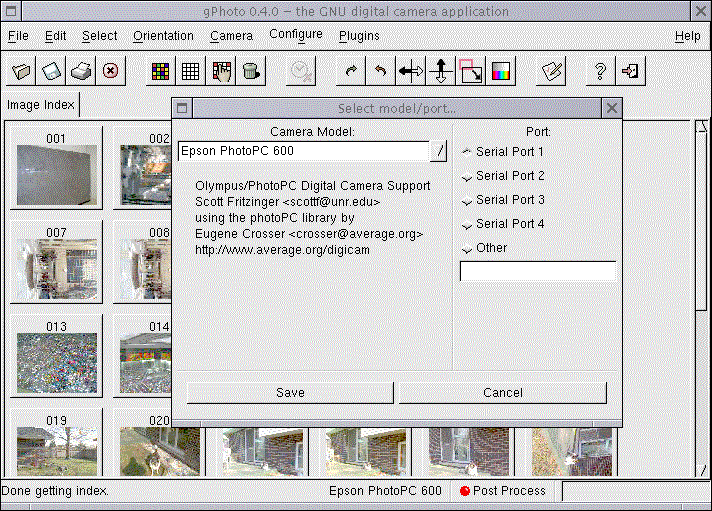Select the Serial Port 1 radio button
The image size is (712, 511).
click(x=466, y=152)
